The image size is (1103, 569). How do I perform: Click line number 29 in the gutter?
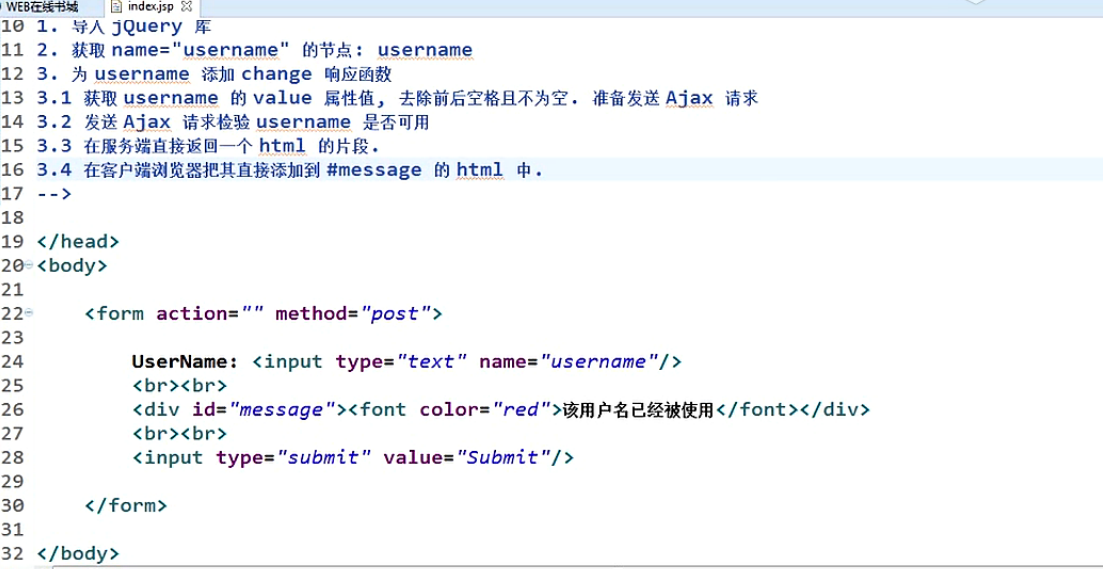13,481
